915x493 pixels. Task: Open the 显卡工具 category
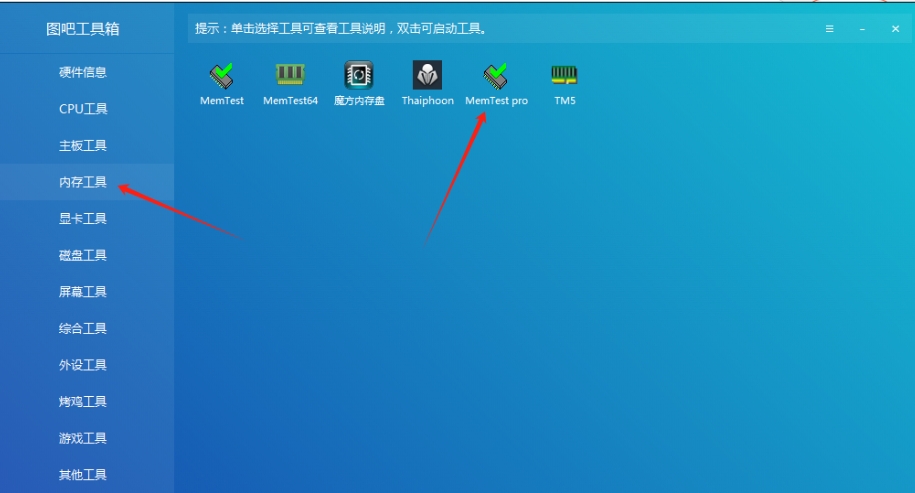(x=83, y=219)
